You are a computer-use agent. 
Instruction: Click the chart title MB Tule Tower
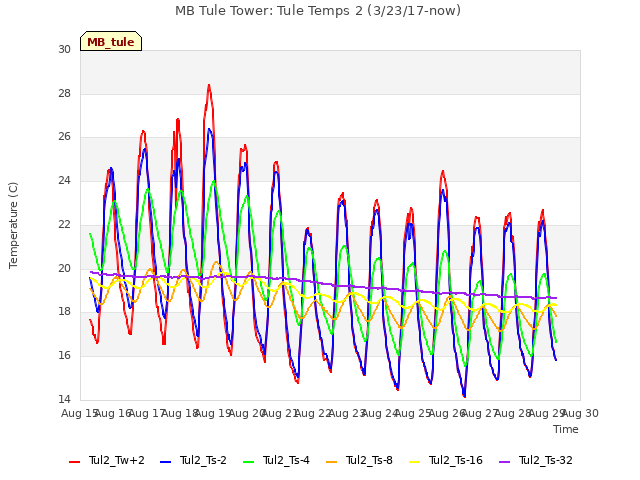coord(318,11)
